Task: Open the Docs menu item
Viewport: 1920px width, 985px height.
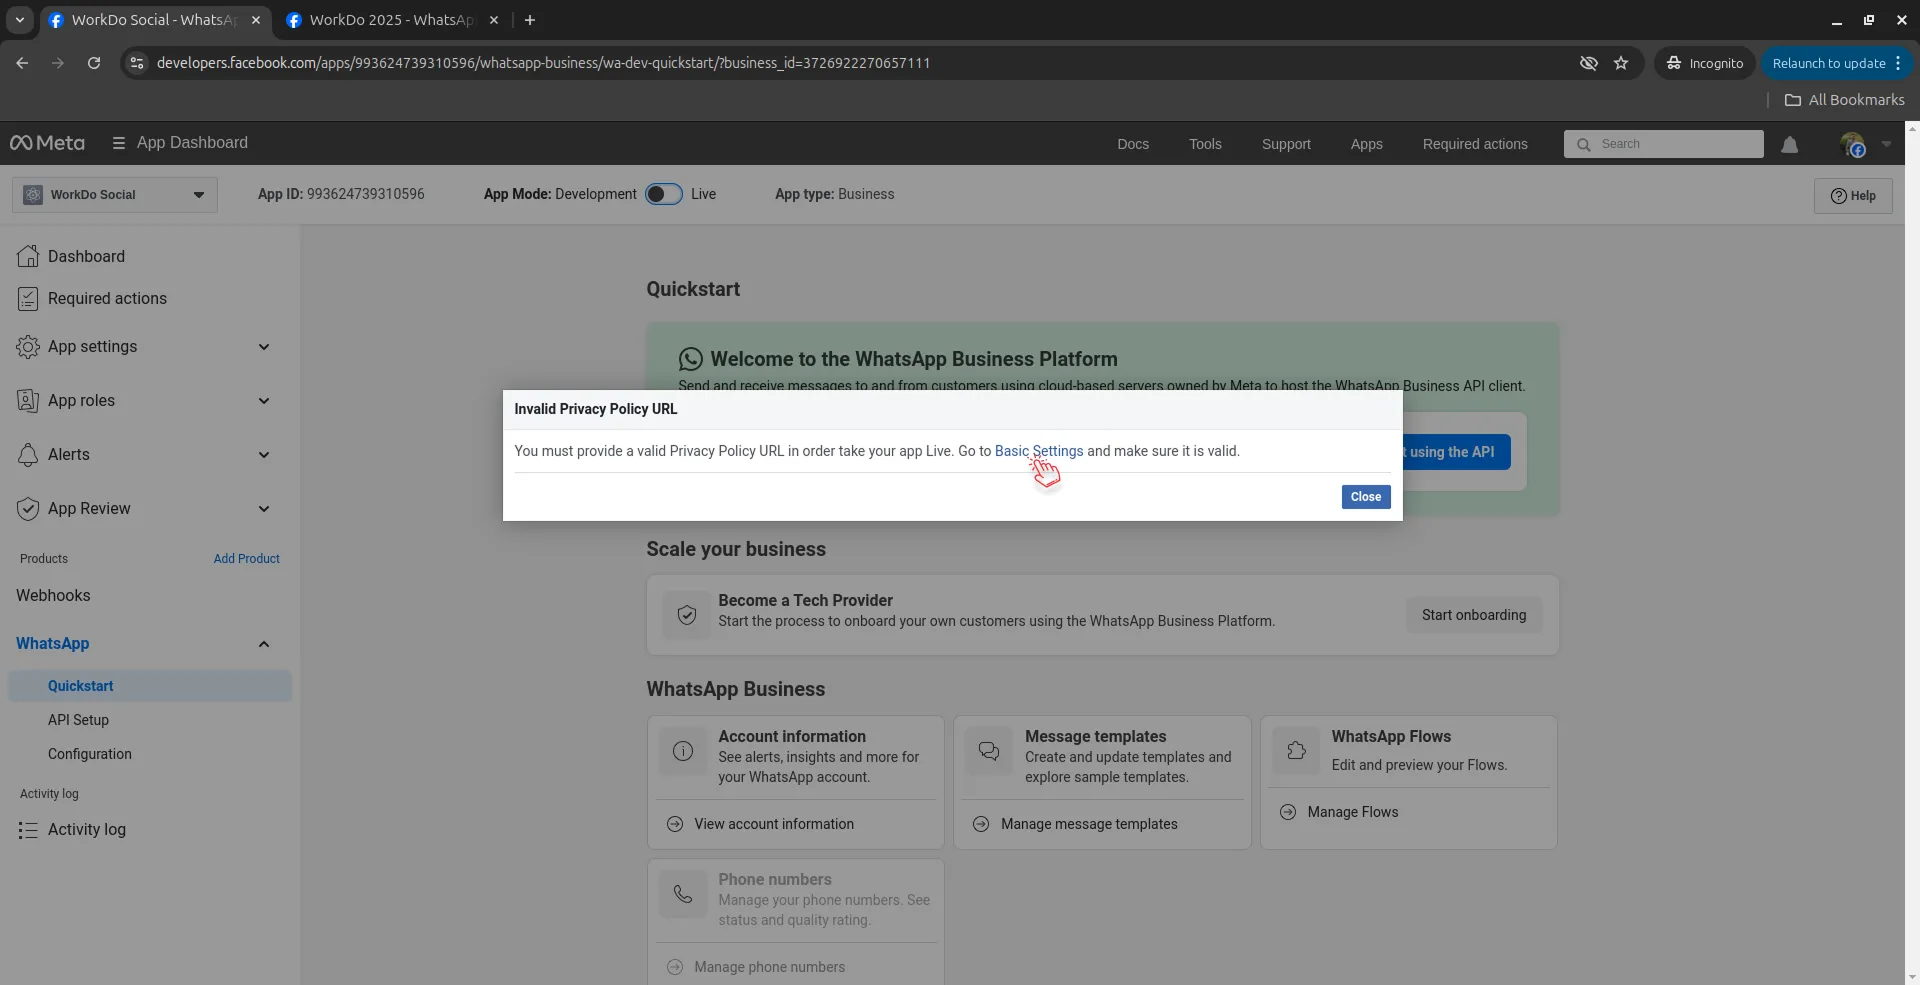Action: click(1132, 144)
